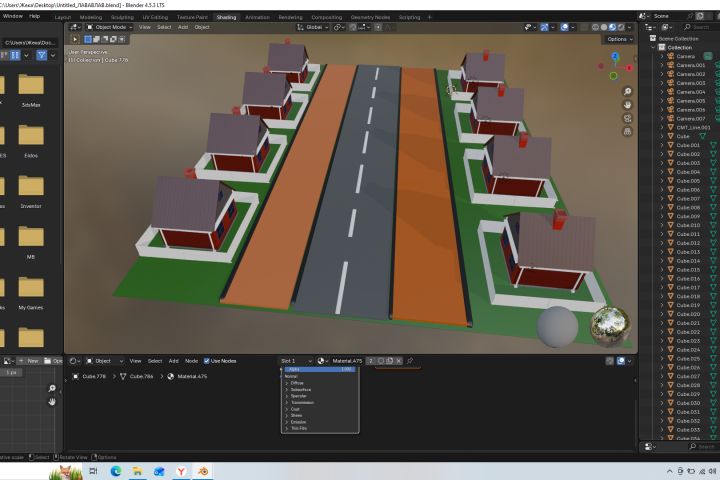Click the Camera.003 object icon
Screen dimensions: 720x480
click(x=670, y=83)
